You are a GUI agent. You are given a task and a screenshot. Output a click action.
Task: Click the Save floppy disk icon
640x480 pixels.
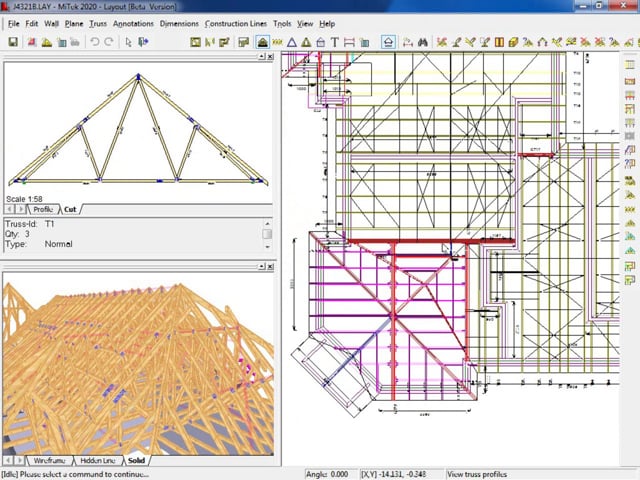click(x=13, y=42)
